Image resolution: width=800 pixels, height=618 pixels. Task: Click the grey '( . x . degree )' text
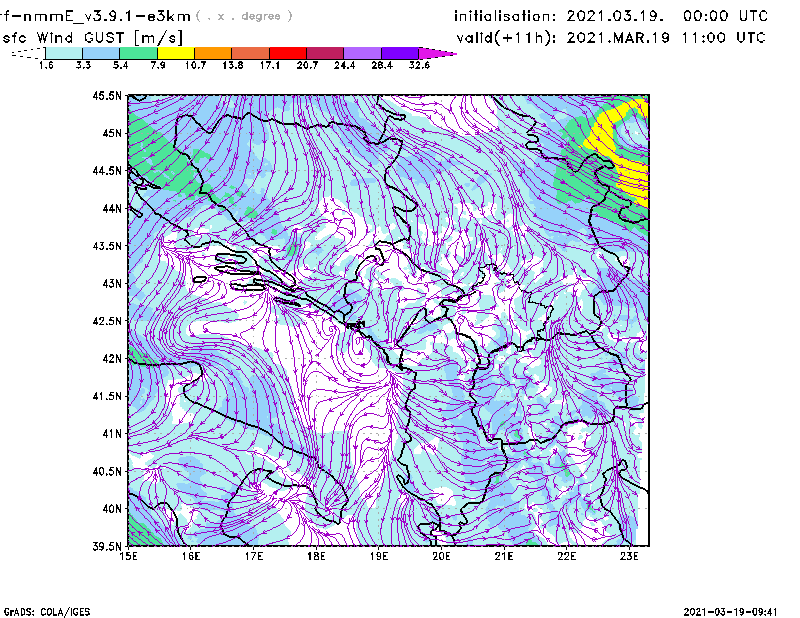pyautogui.click(x=244, y=16)
